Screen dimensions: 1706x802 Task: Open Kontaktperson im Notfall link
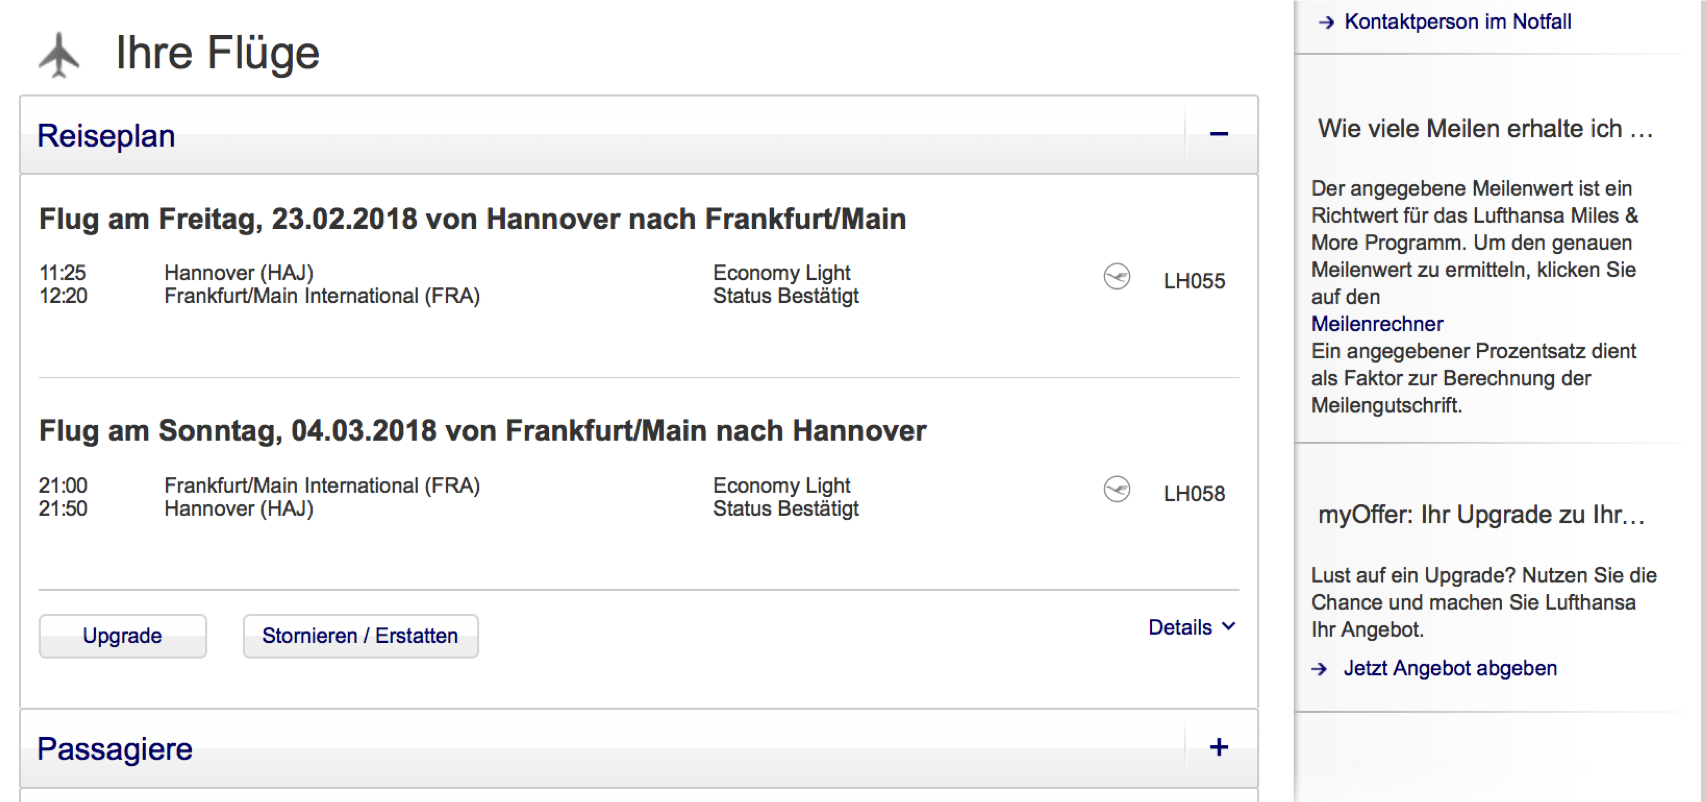tap(1457, 22)
